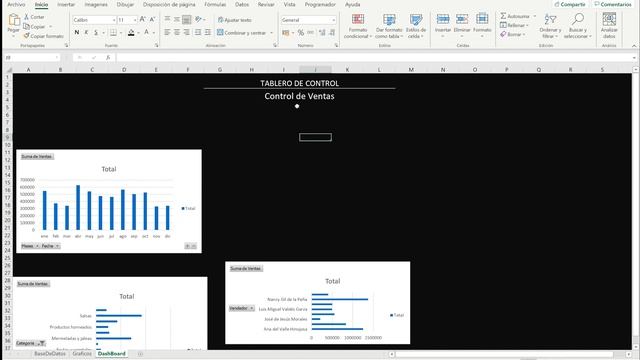This screenshot has height=360, width=640.
Task: Switch to the Insertar ribbon tab
Action: tap(66, 4)
